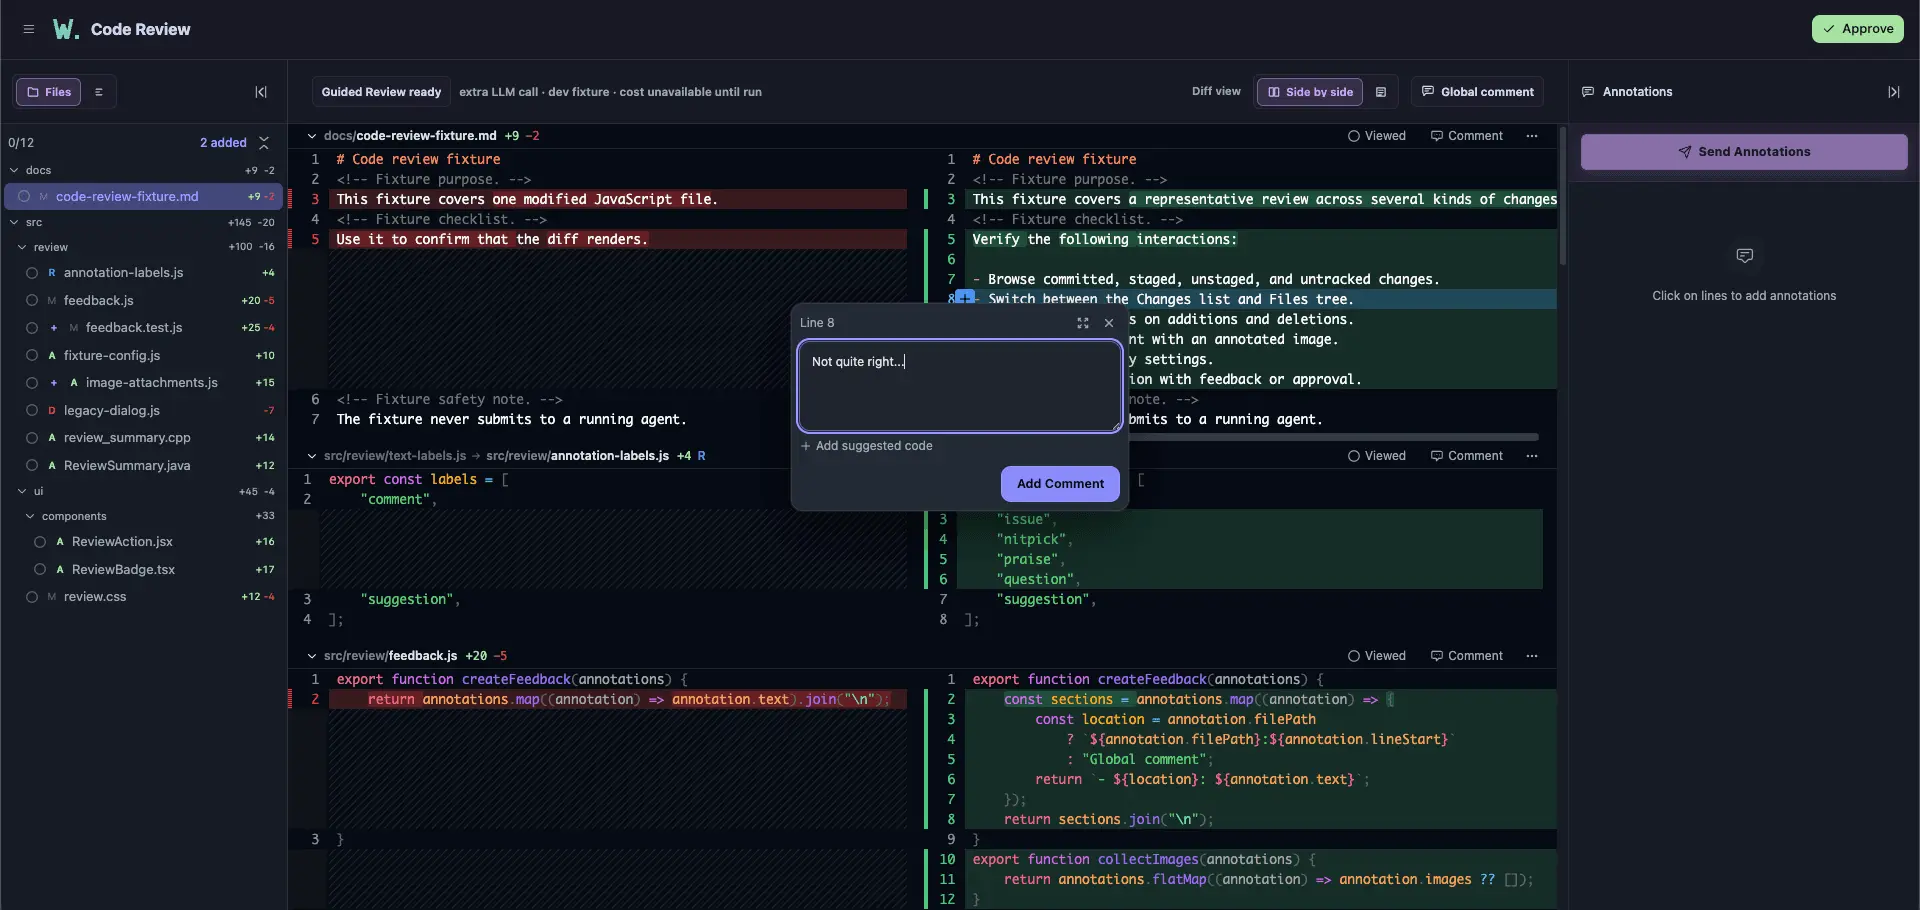Collapse the Annotations panel

pos(1894,92)
